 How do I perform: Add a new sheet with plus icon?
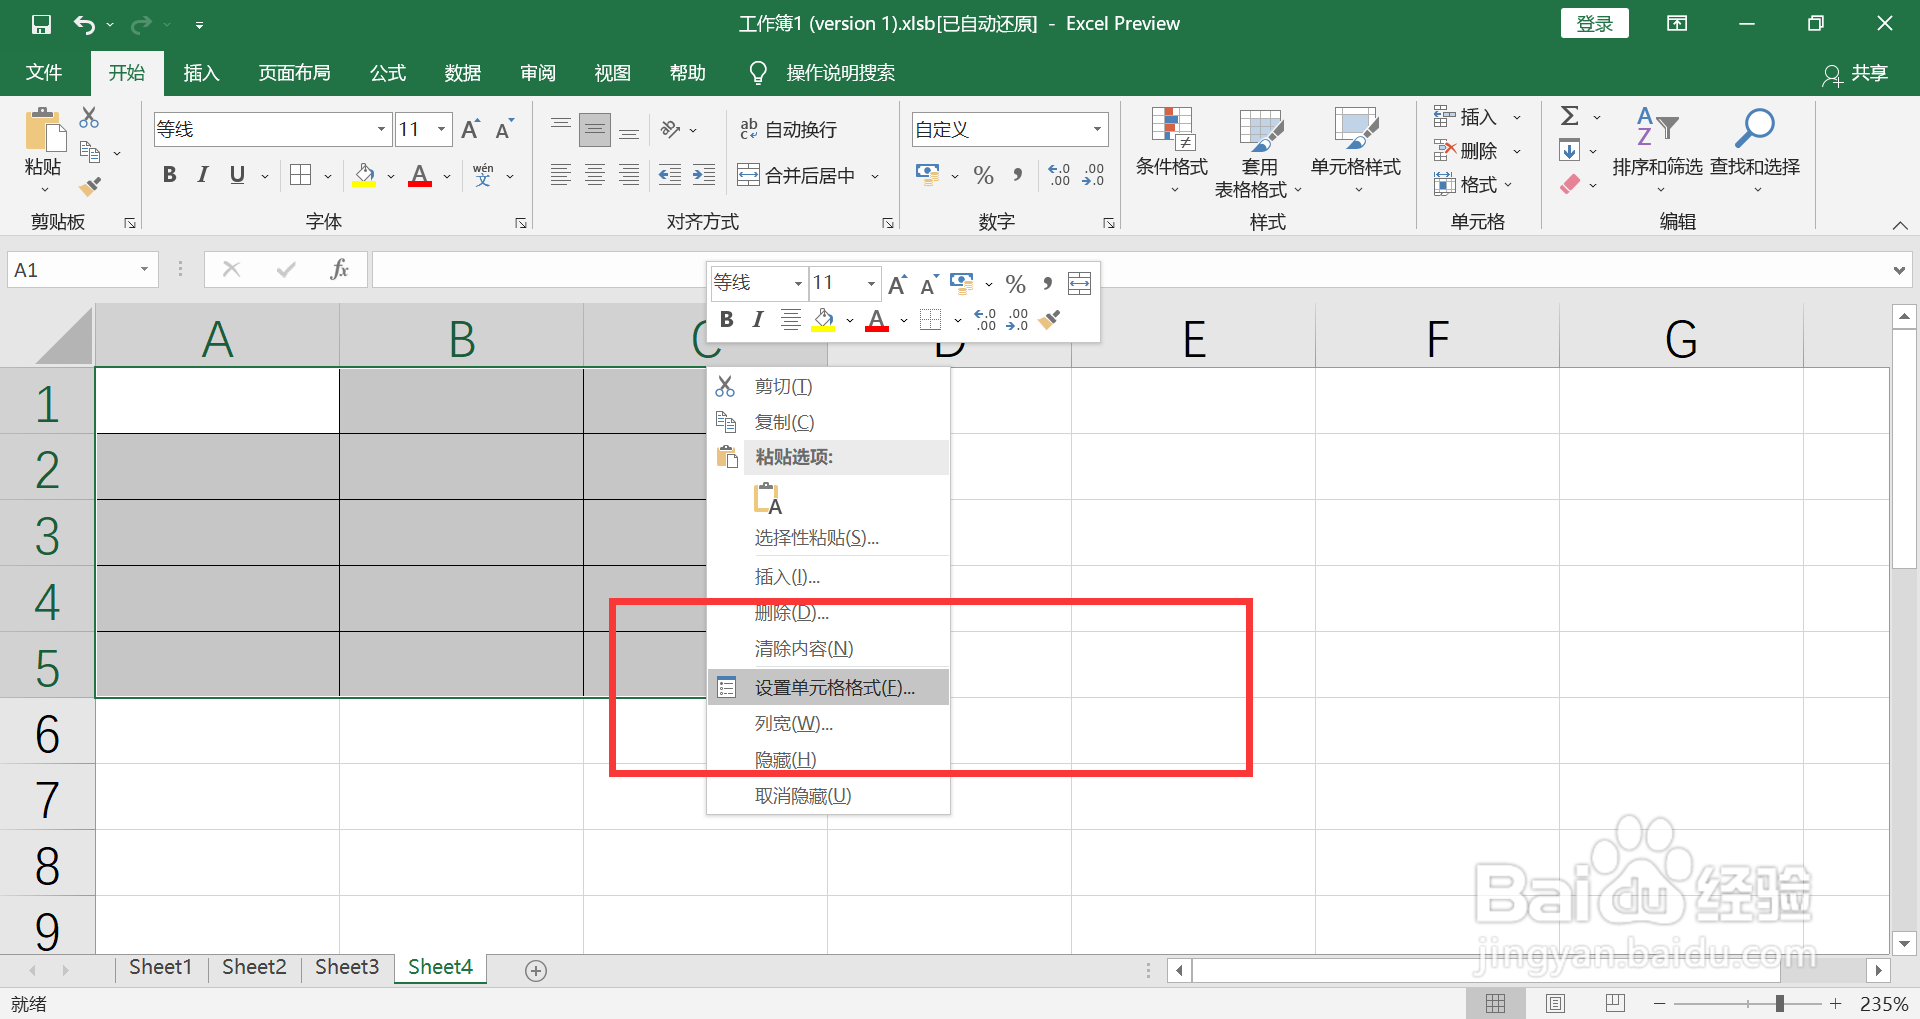pyautogui.click(x=536, y=970)
